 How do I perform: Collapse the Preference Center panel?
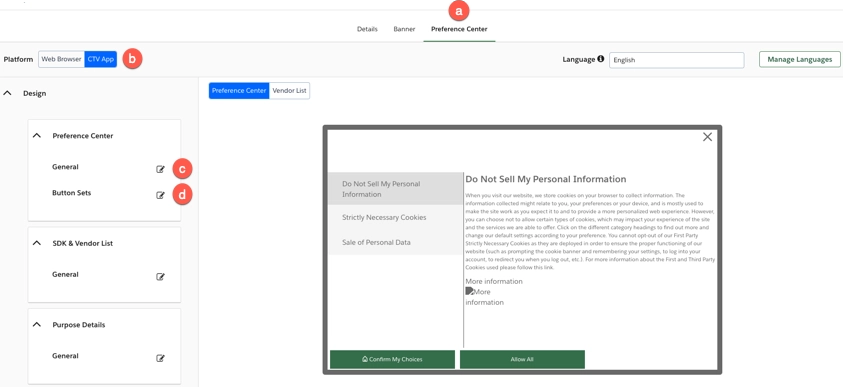pyautogui.click(x=37, y=136)
